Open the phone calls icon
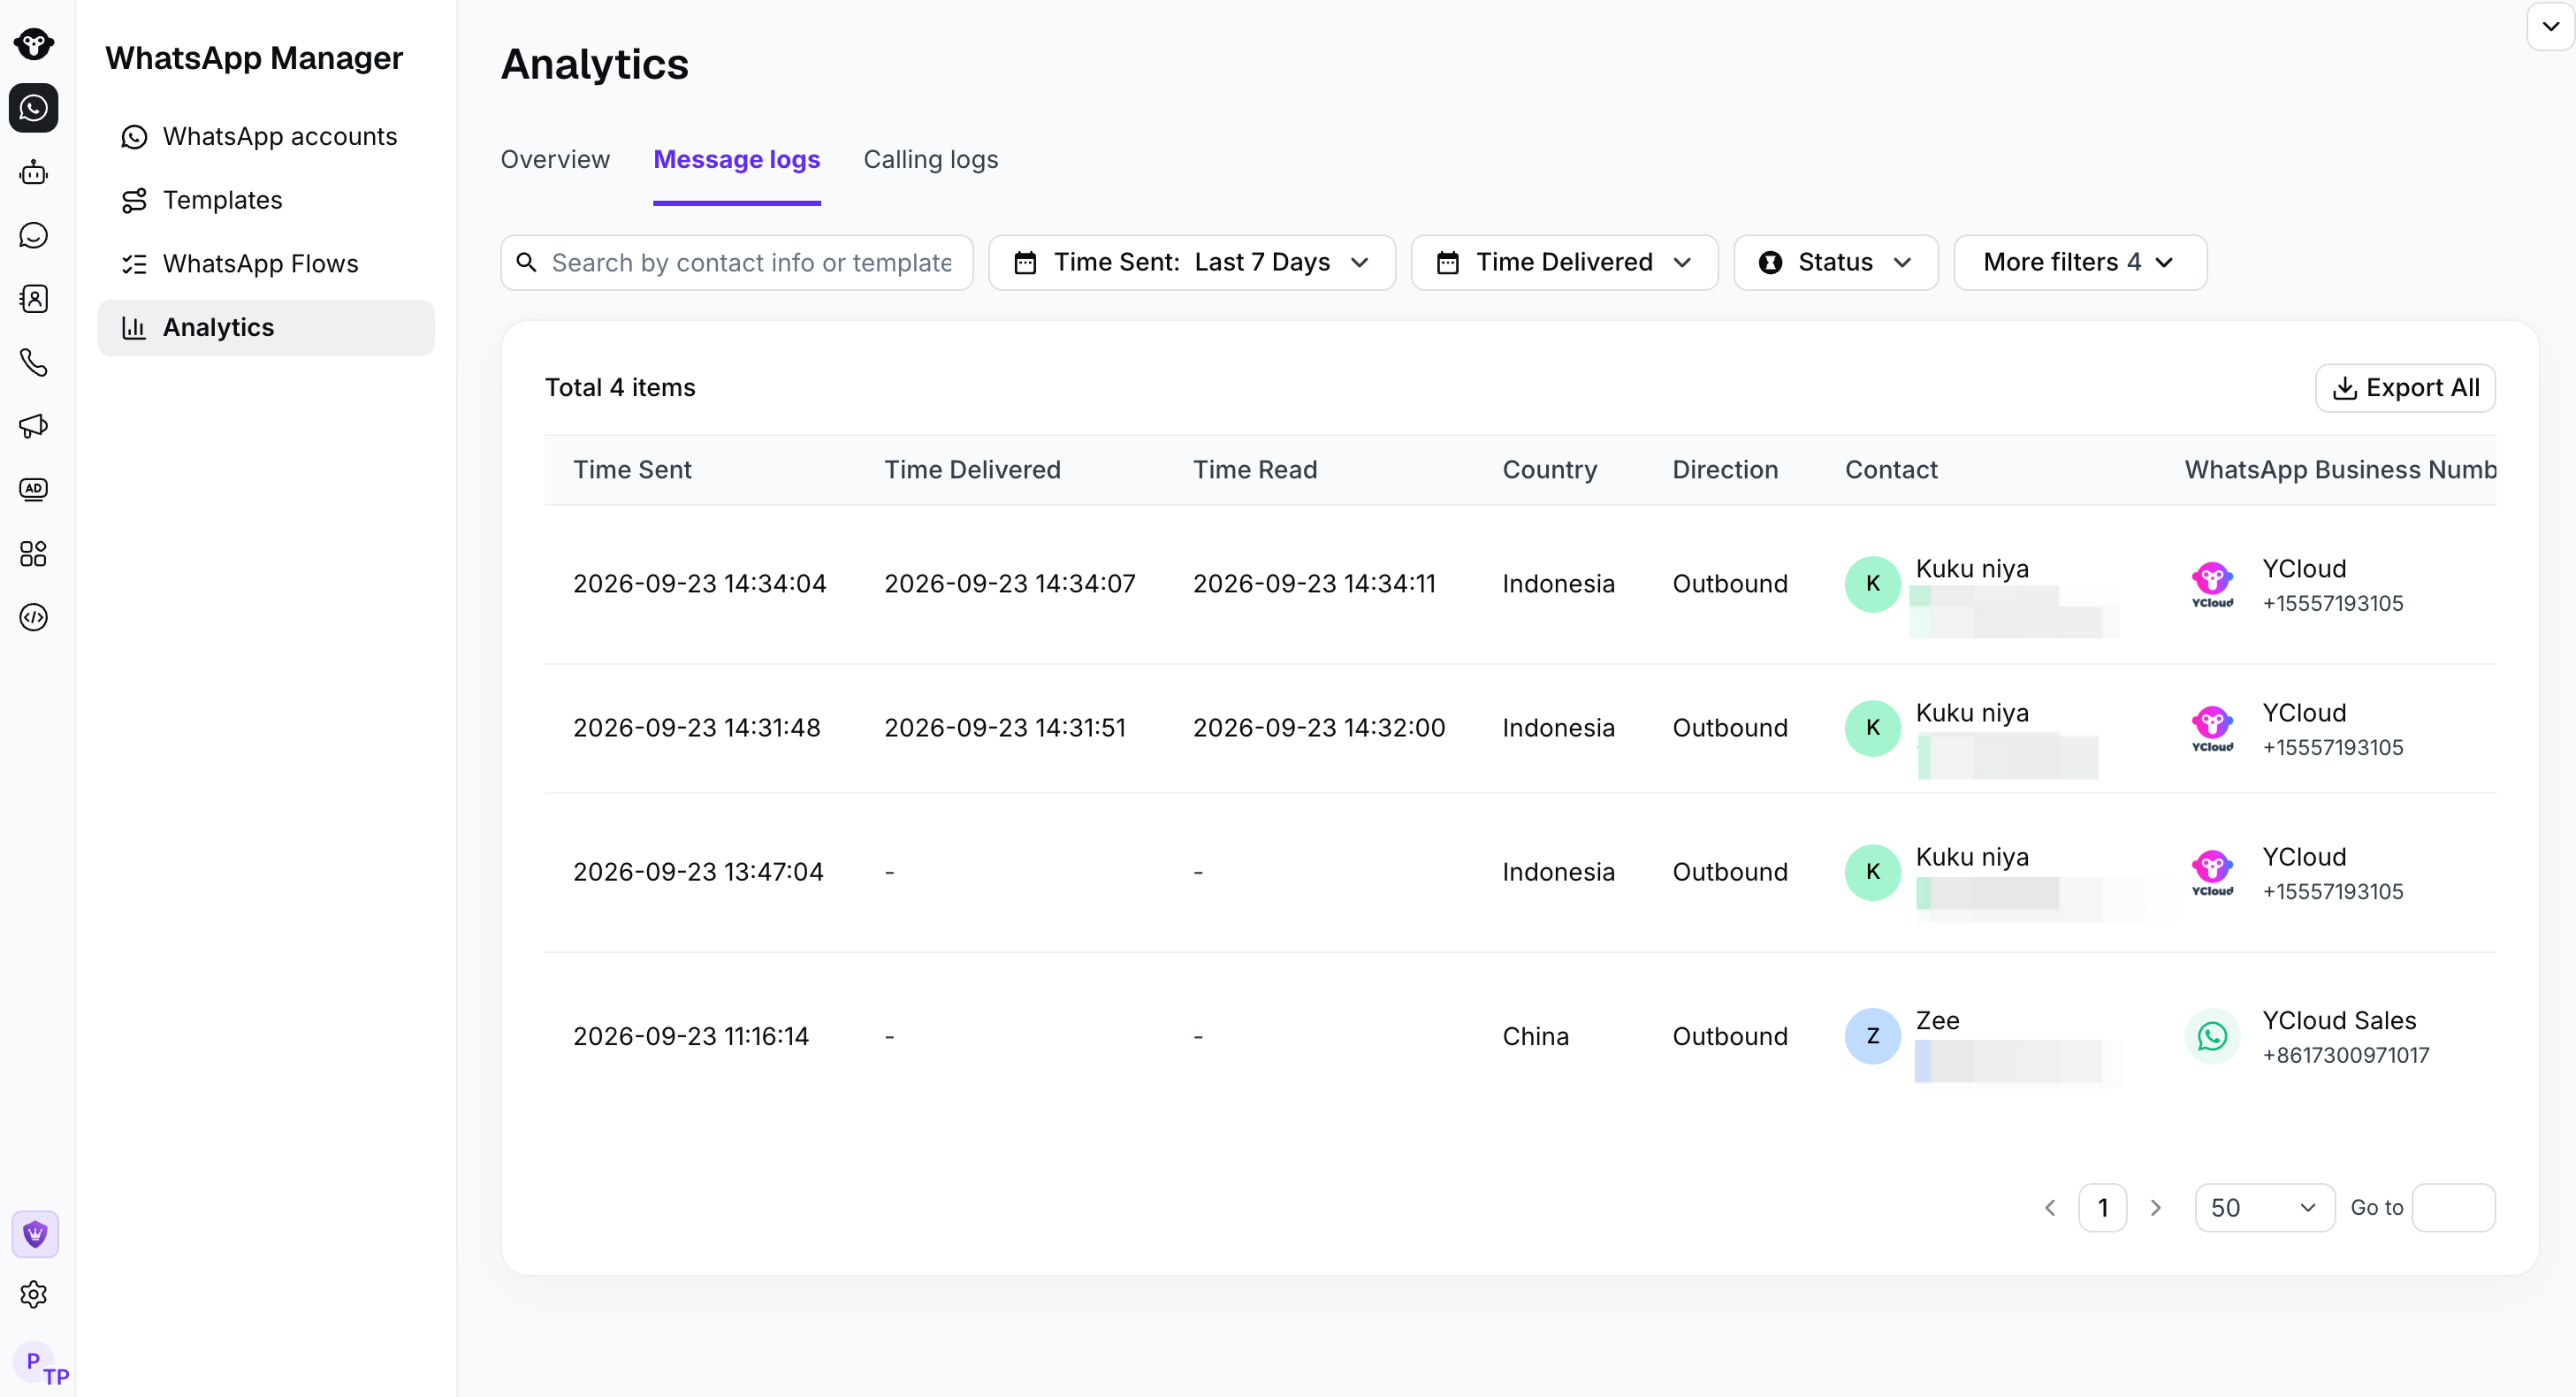The image size is (2576, 1397). (34, 362)
